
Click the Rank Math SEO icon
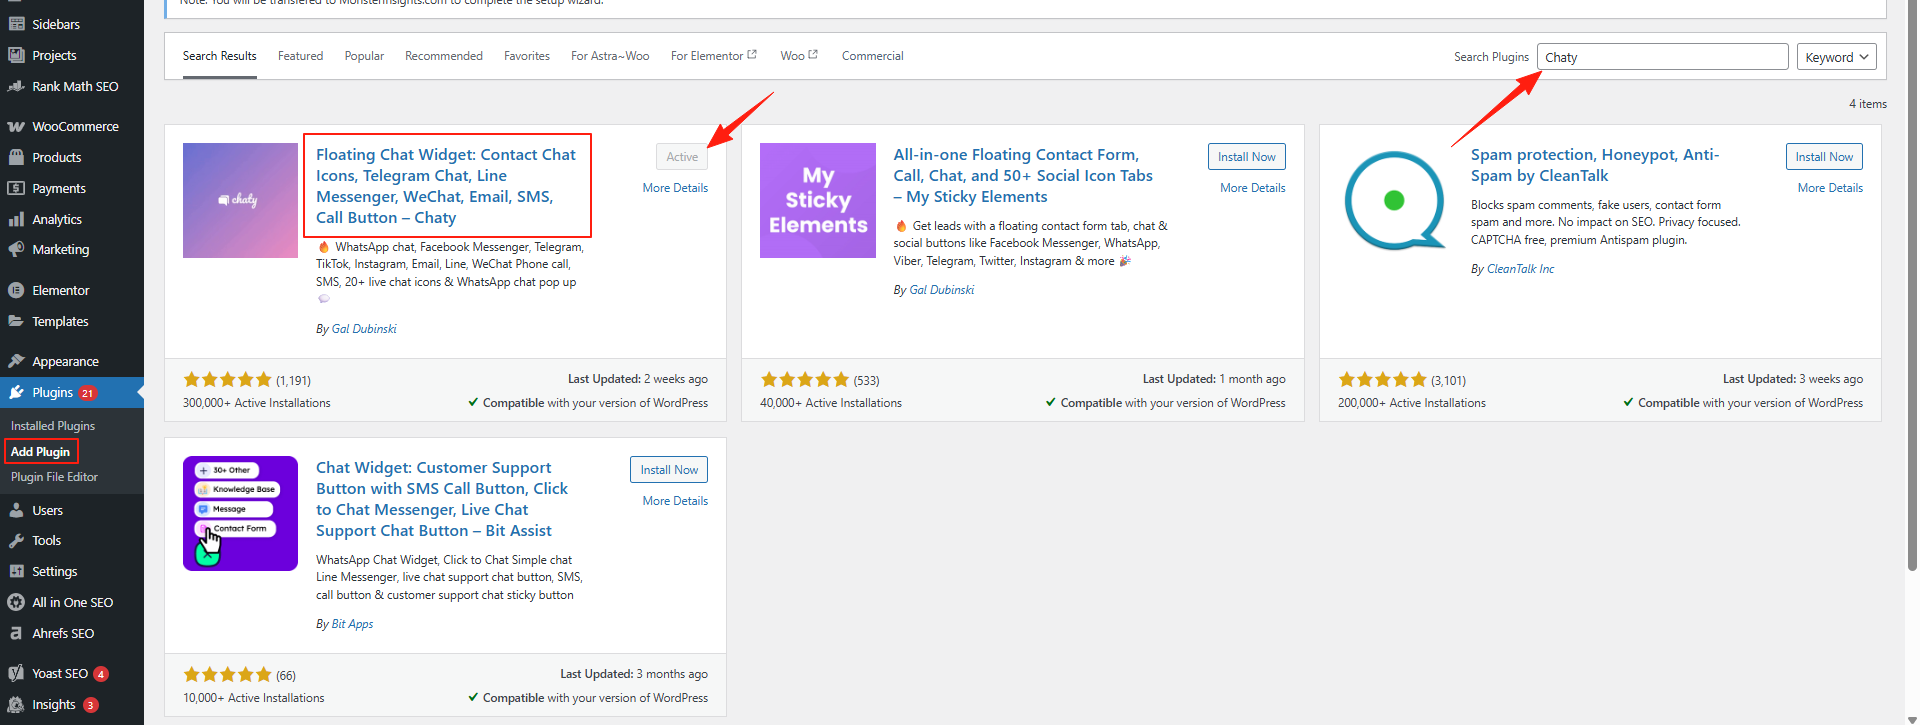coord(16,87)
